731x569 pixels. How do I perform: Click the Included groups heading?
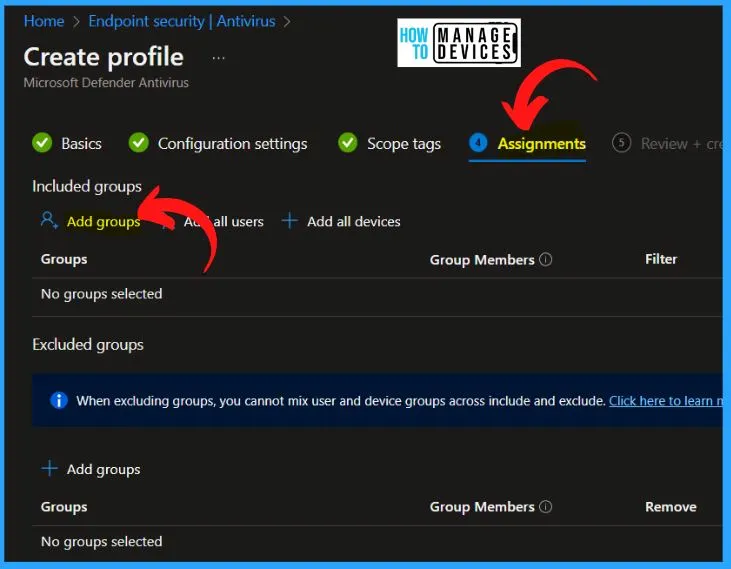[87, 186]
